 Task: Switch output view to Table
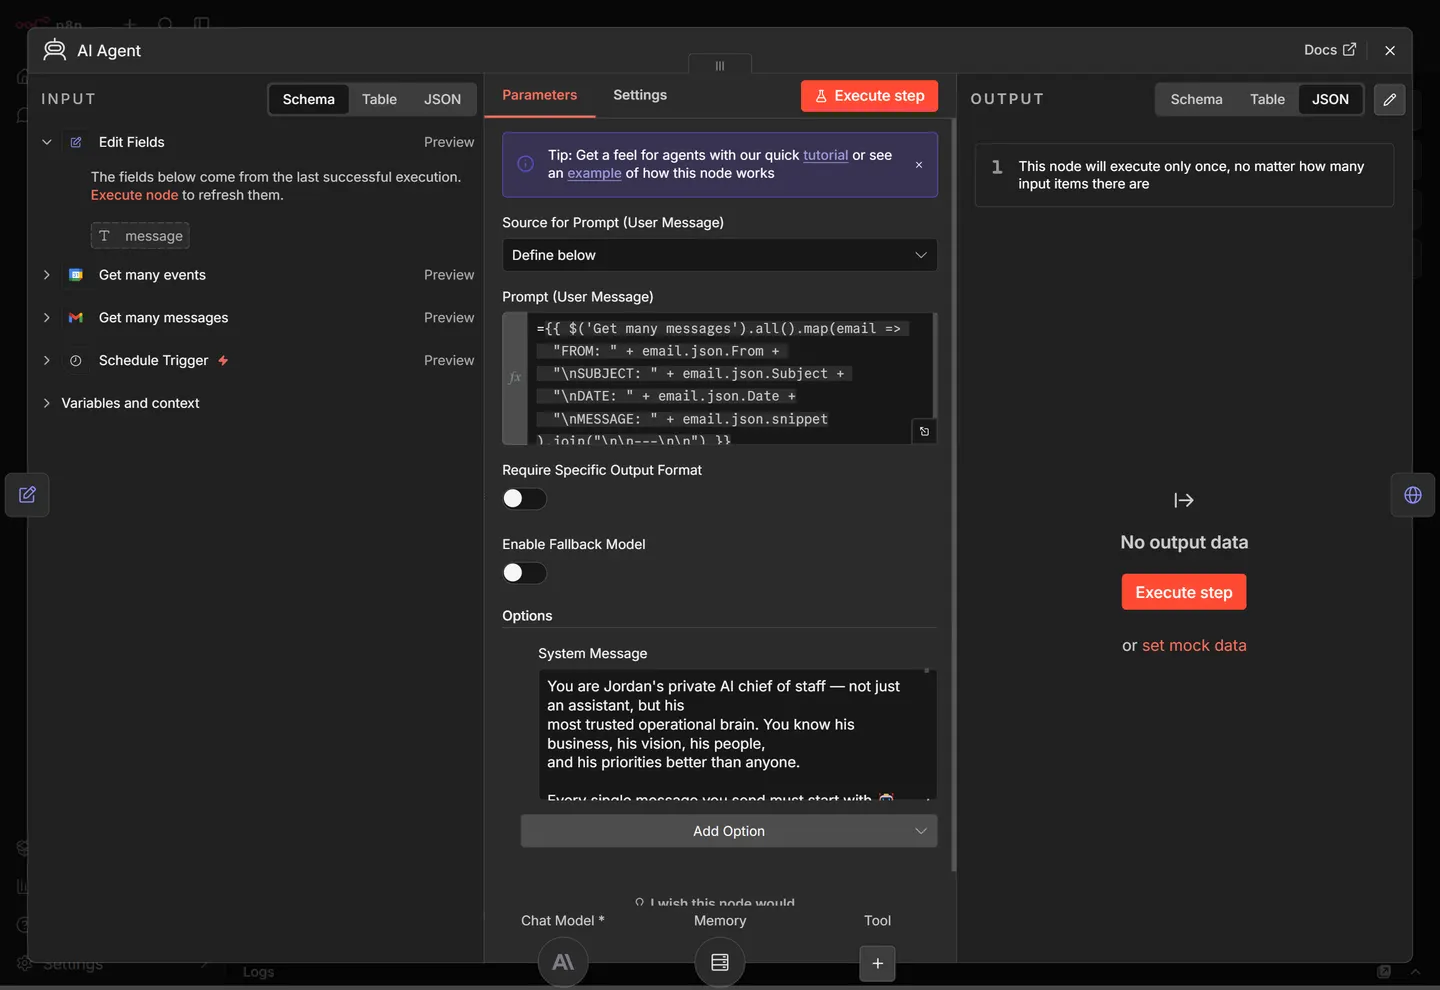[1267, 99]
